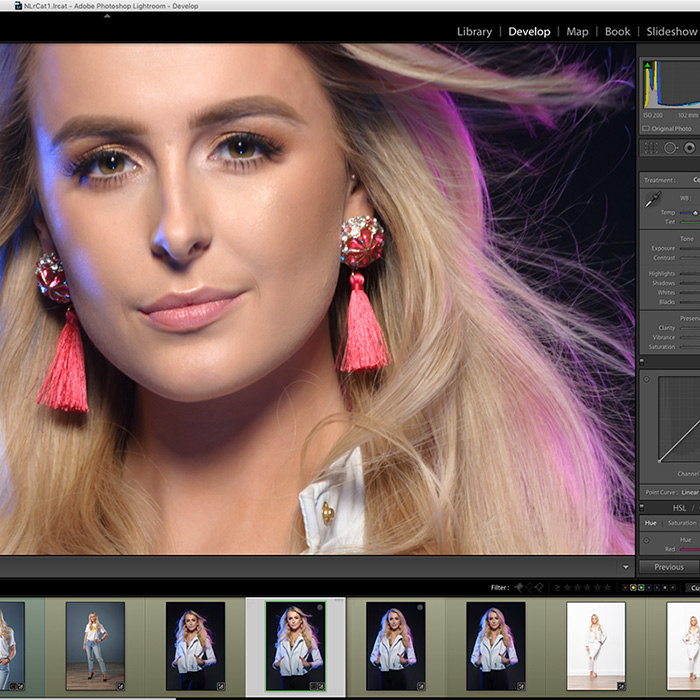This screenshot has height=700, width=700.
Task: Select the first white backdrop full-body thumbnail
Action: coord(596,646)
